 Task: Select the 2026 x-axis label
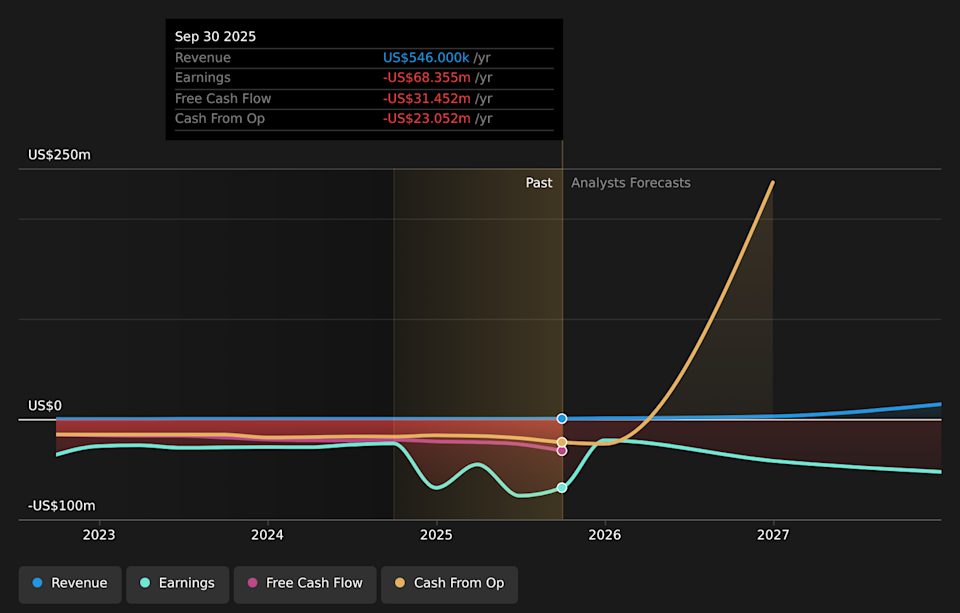604,535
